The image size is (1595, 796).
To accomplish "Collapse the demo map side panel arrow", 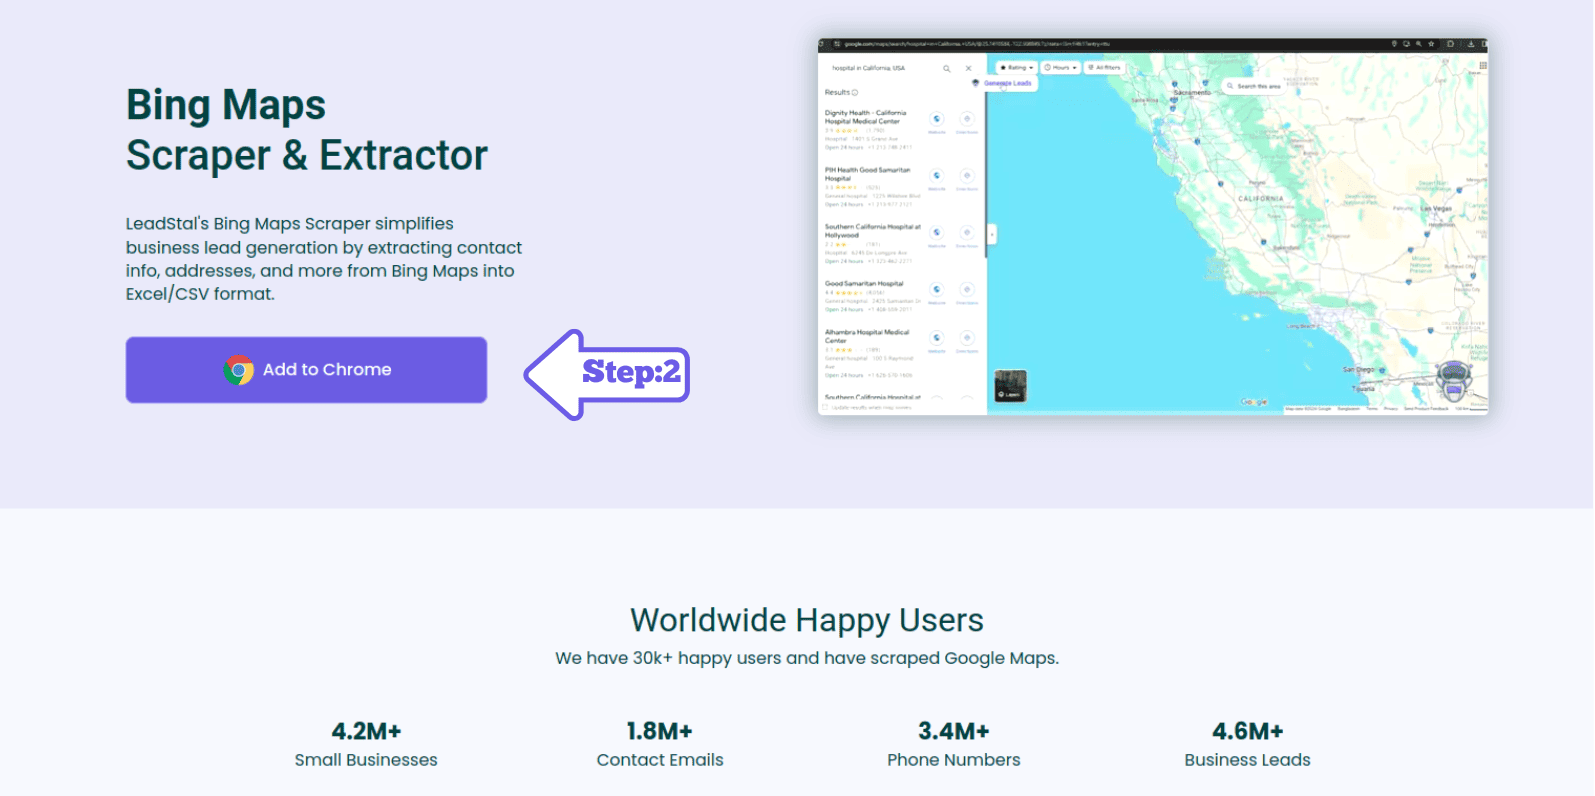I will (992, 234).
